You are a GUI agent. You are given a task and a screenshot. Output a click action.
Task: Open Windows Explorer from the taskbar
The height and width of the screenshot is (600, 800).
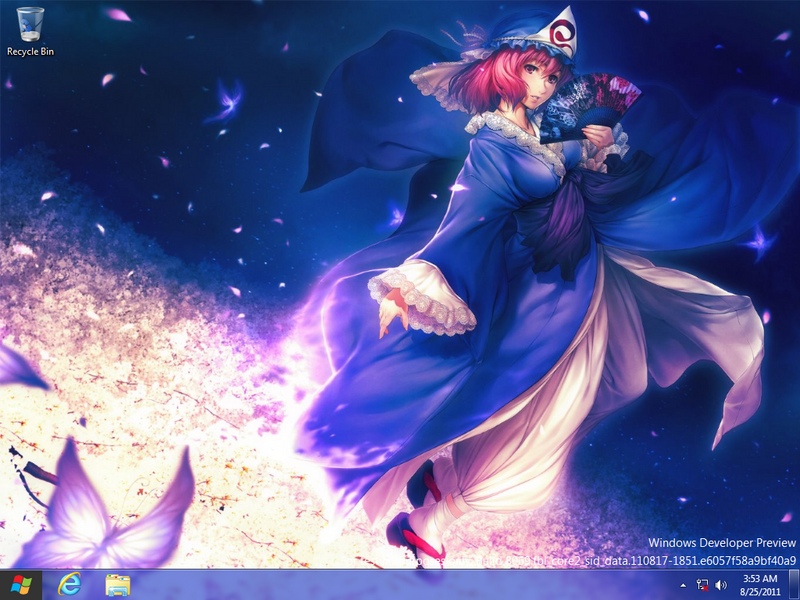(118, 585)
